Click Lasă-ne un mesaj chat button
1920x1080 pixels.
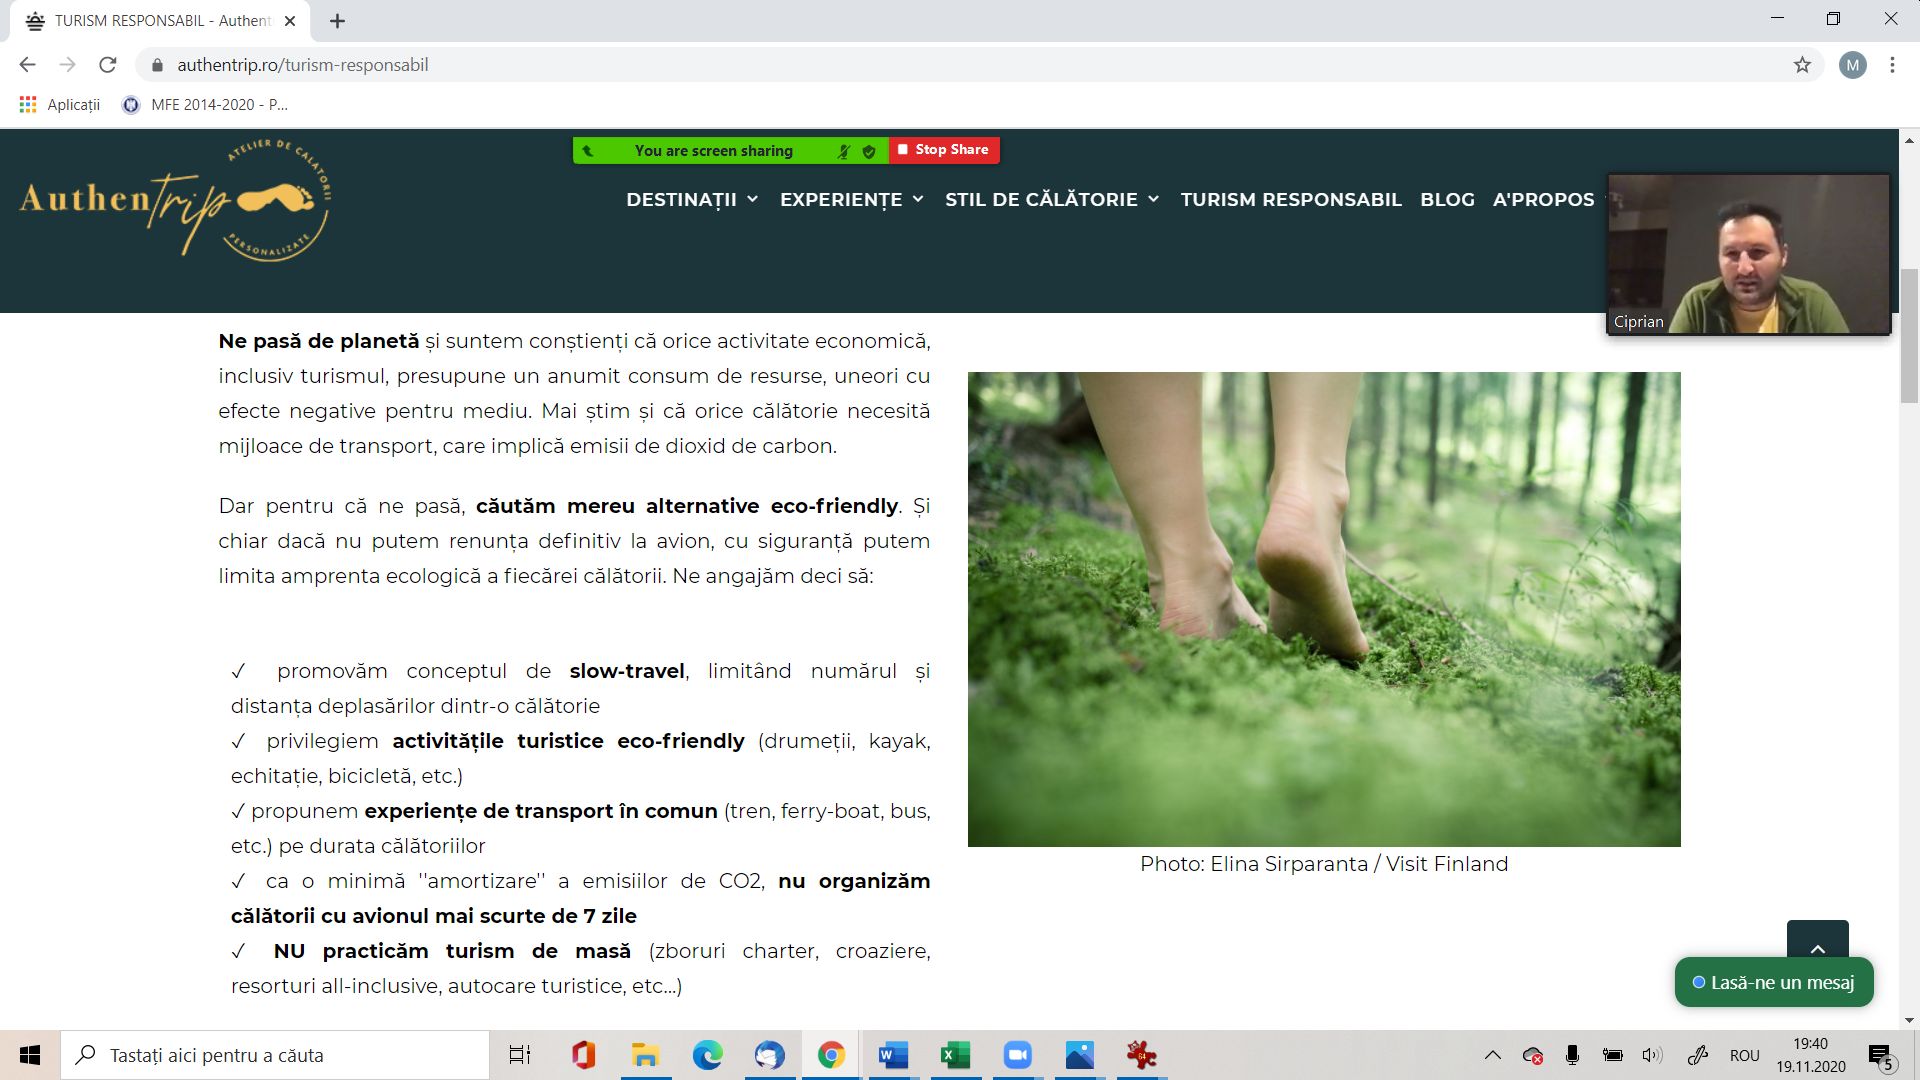(1773, 982)
